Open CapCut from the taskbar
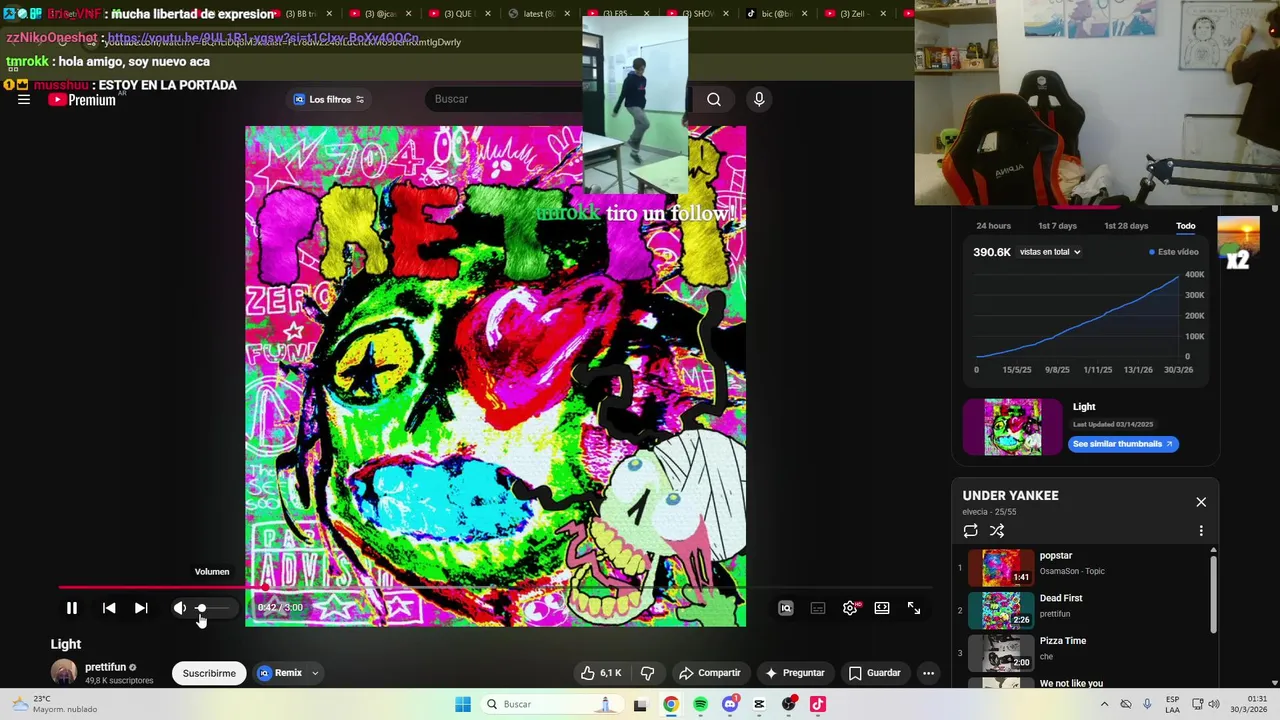This screenshot has height=720, width=1280. tap(759, 704)
